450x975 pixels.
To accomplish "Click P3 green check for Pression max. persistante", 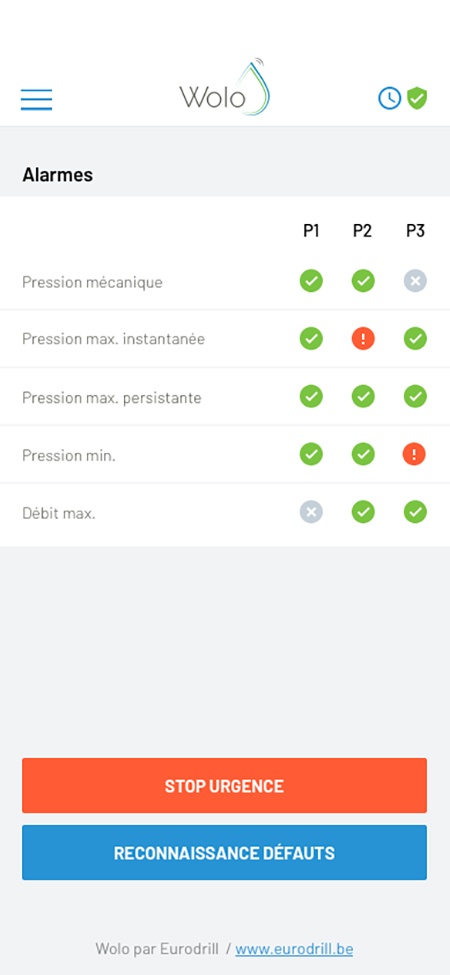I will click(x=415, y=397).
